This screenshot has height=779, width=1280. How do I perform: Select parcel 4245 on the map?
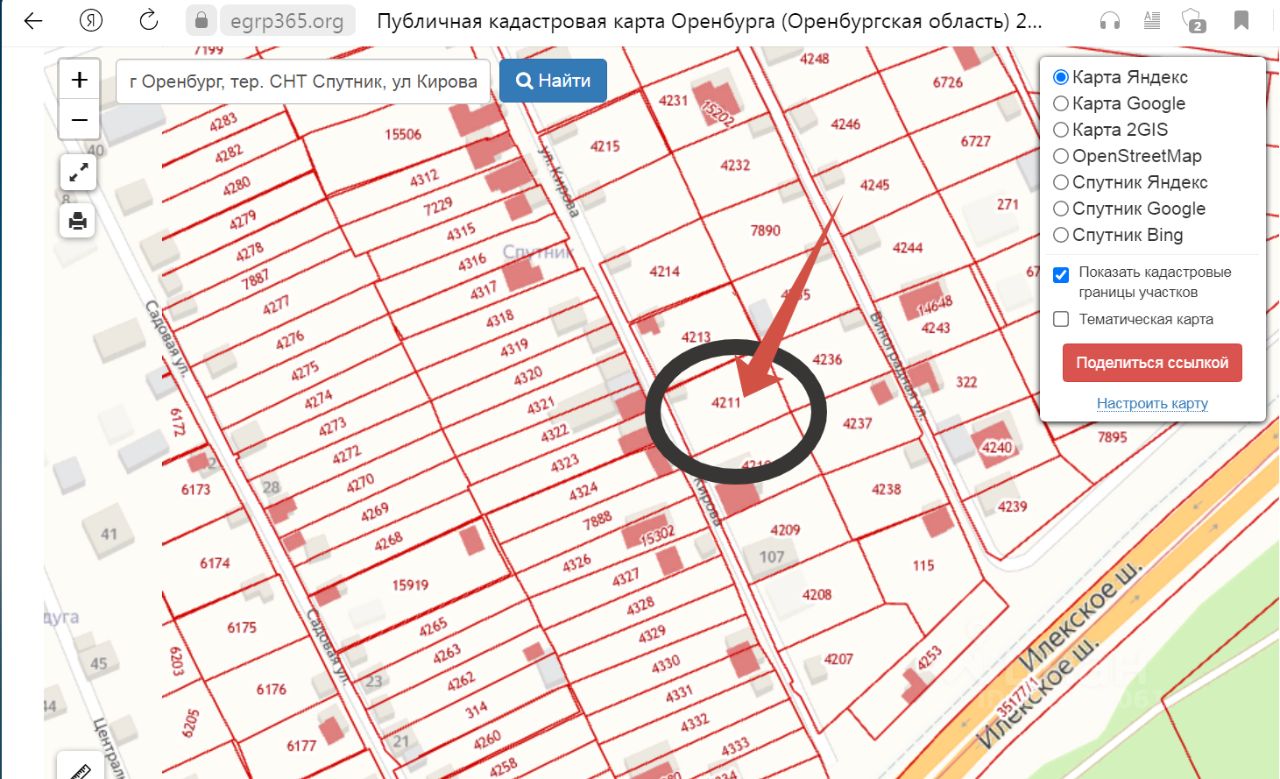[874, 185]
